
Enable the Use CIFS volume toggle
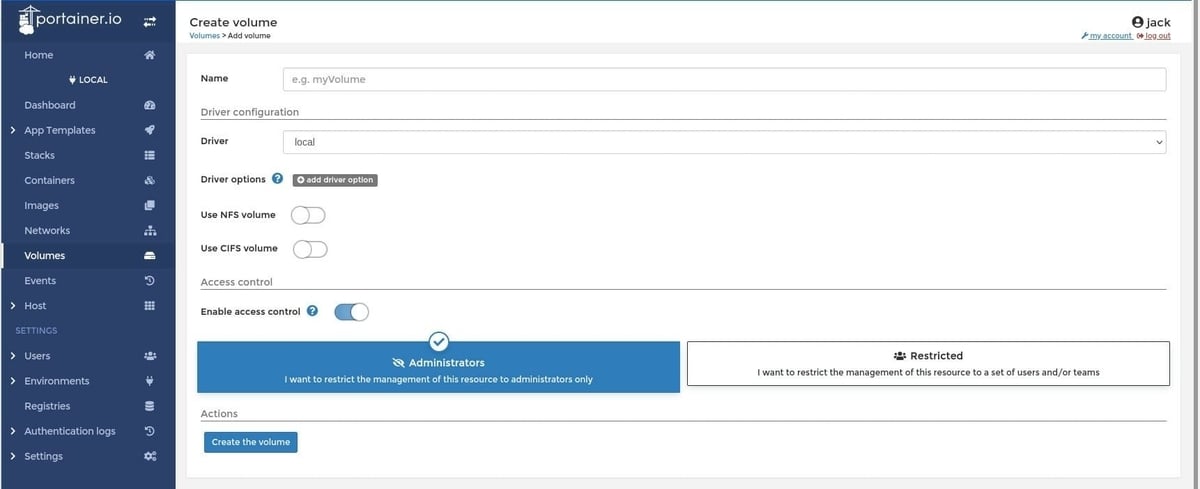click(x=310, y=248)
